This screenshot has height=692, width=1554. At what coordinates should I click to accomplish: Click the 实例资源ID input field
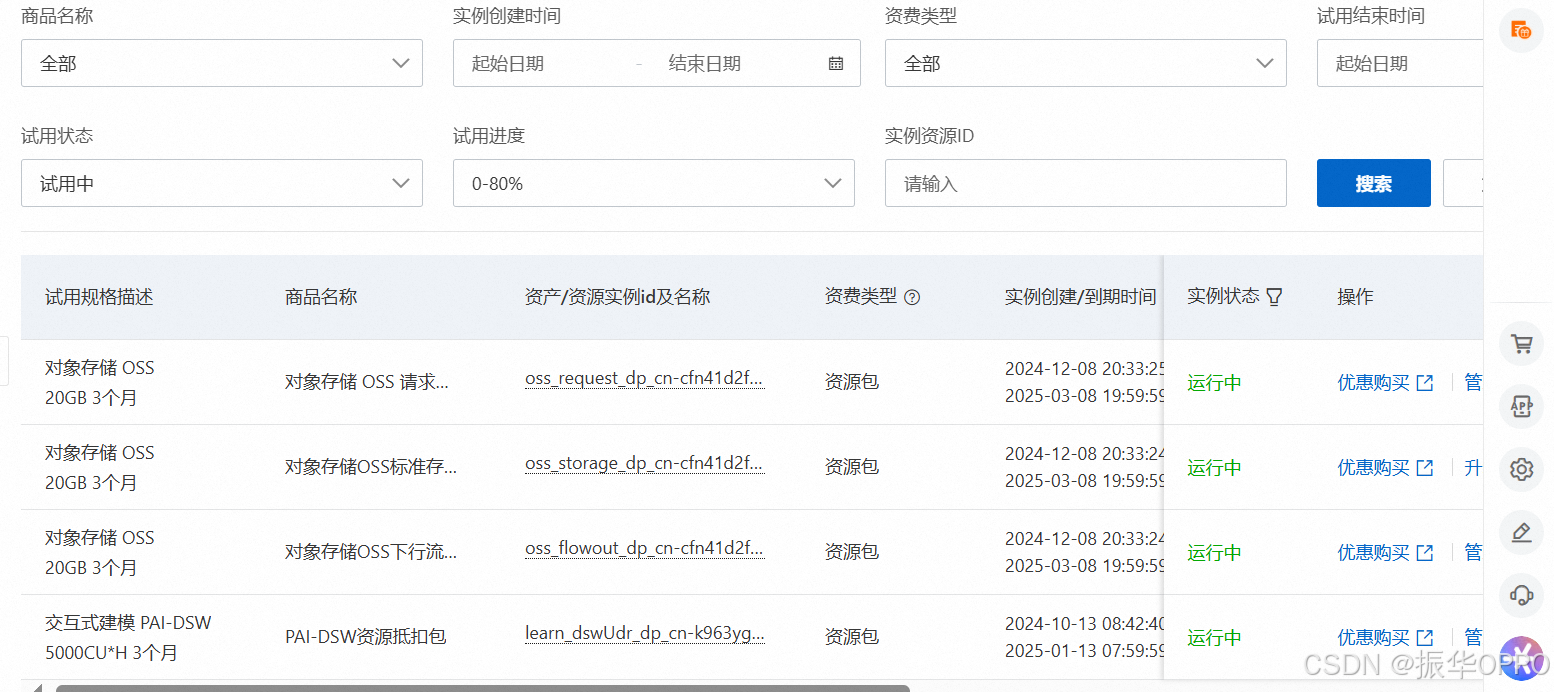[x=1086, y=183]
